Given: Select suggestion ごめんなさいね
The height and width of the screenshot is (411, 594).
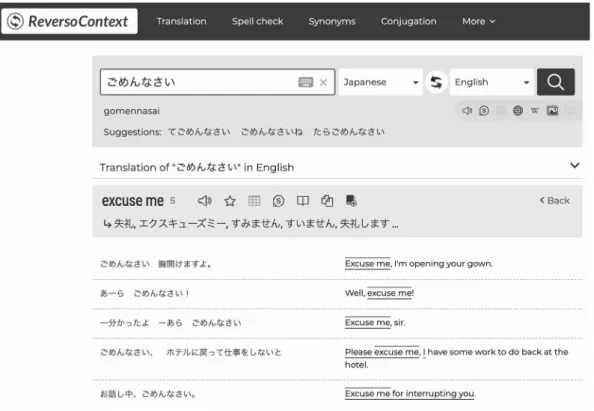Looking at the screenshot, I should 272,132.
